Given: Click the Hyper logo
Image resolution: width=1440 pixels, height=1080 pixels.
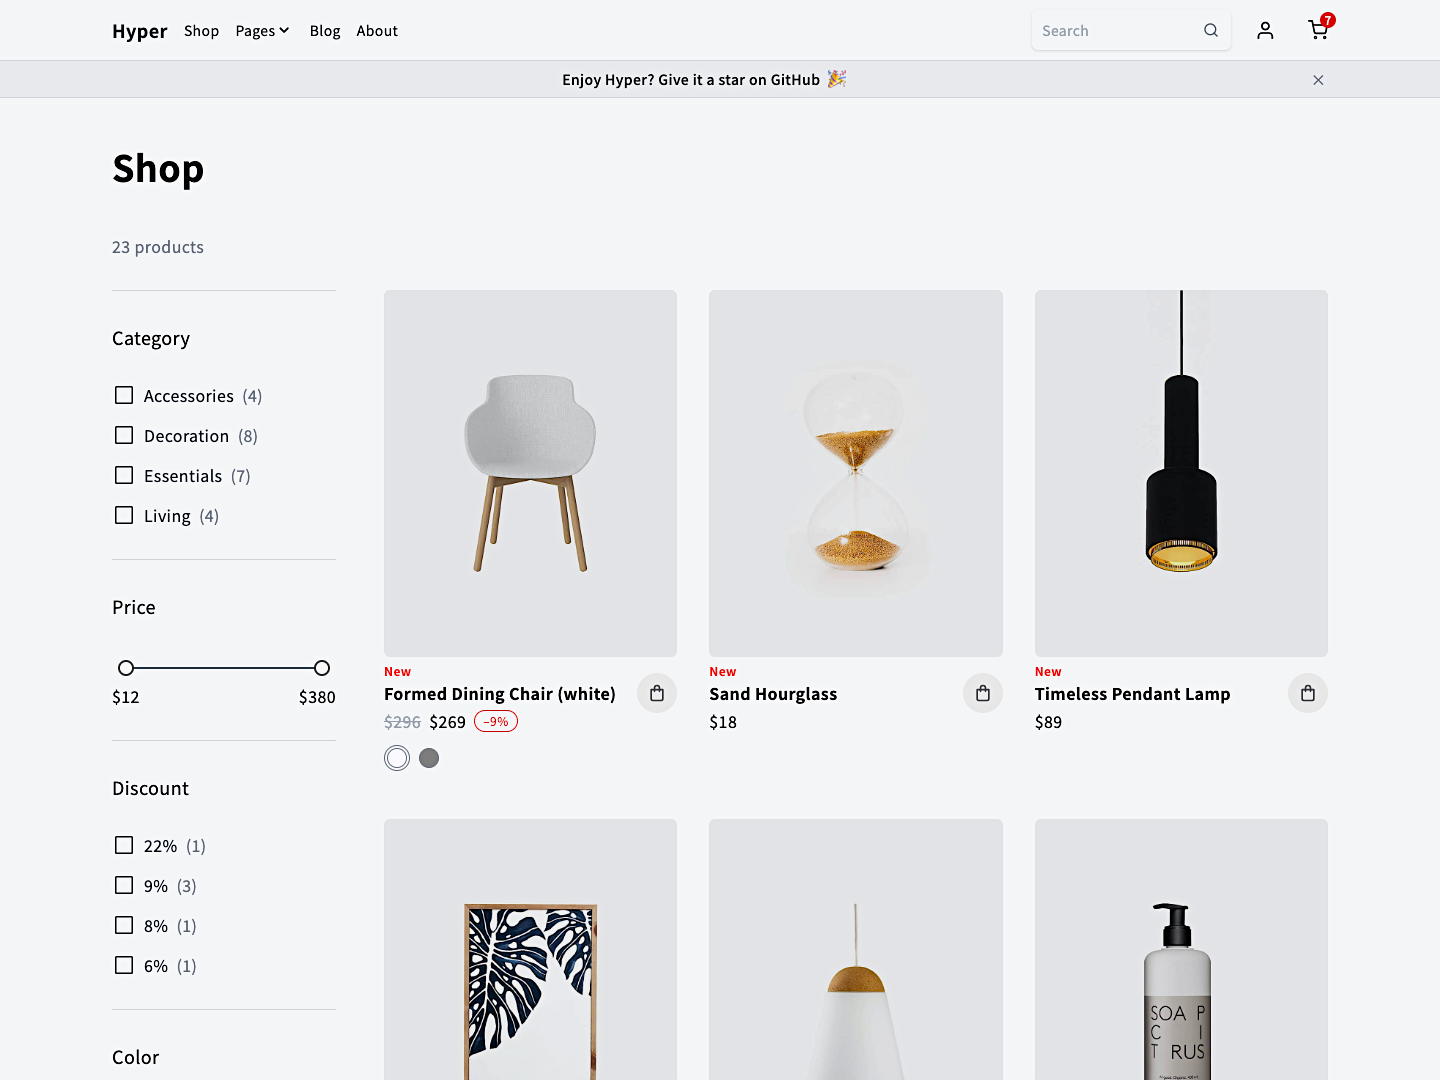Looking at the screenshot, I should pos(140,31).
